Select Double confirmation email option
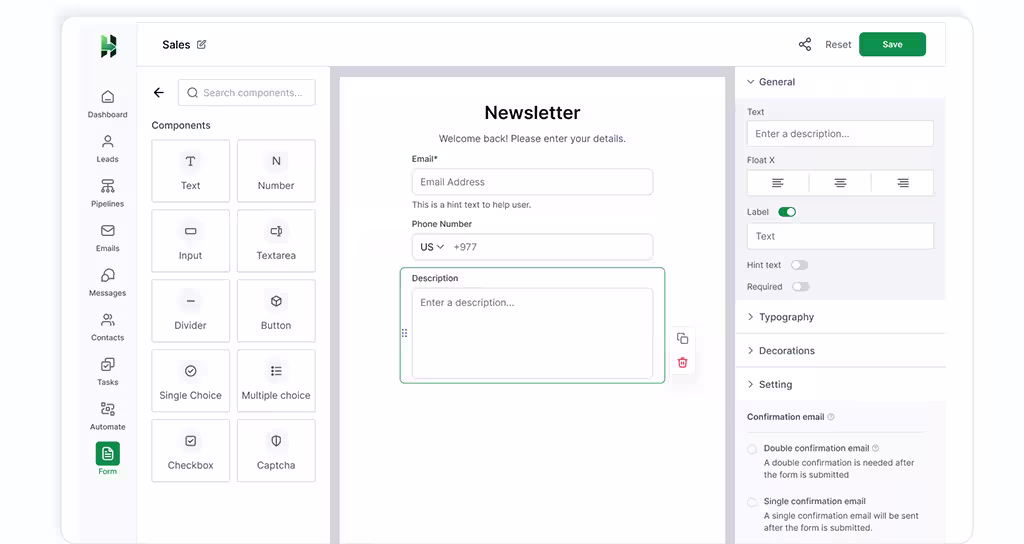Image resolution: width=1024 pixels, height=544 pixels. (x=752, y=449)
